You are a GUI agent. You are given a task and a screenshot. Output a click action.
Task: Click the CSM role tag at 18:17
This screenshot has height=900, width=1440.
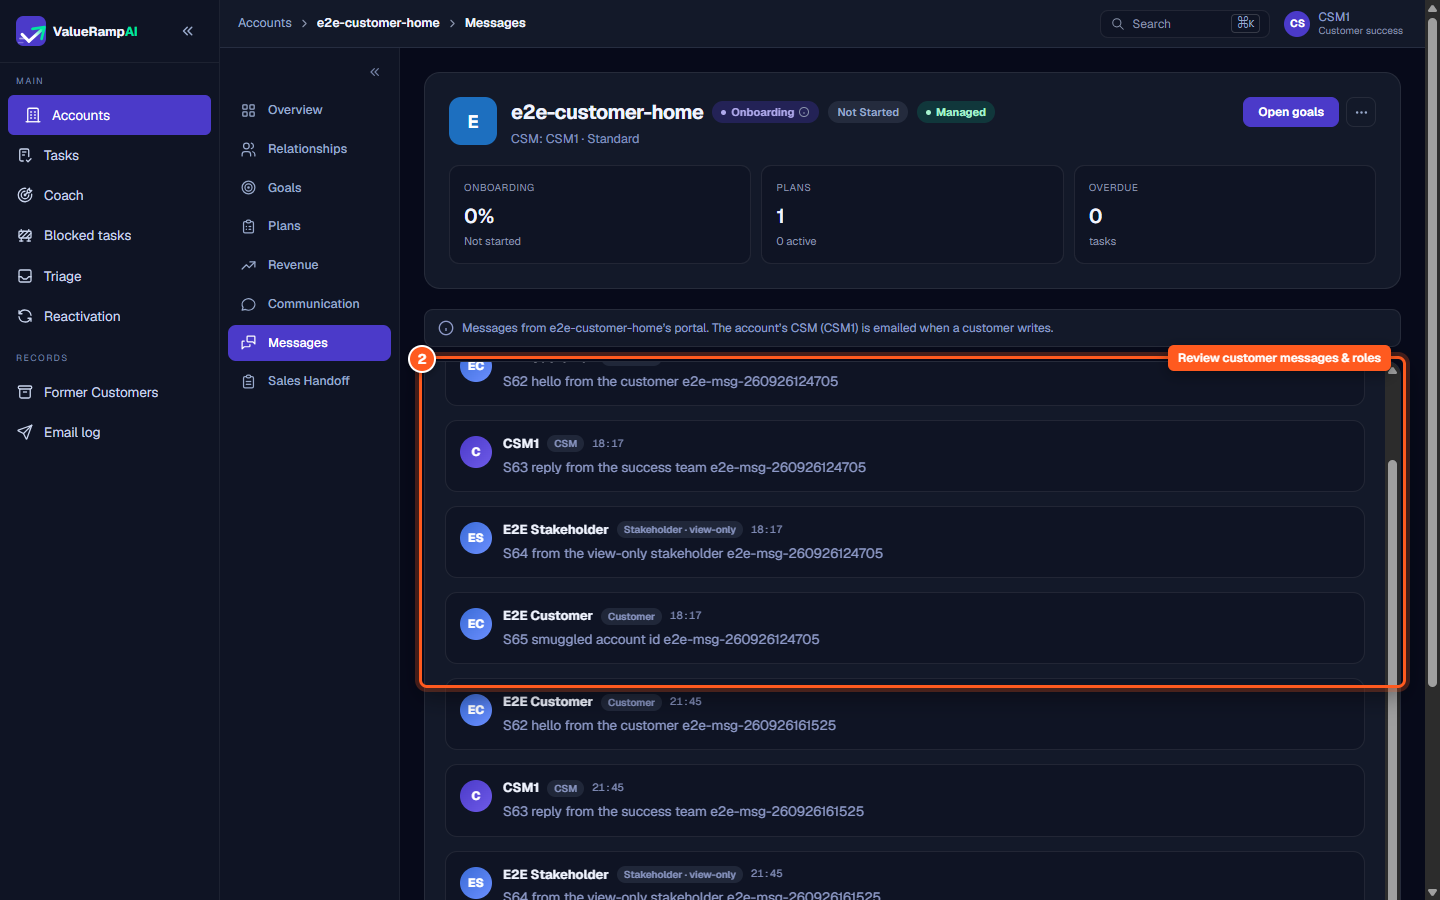tap(565, 444)
